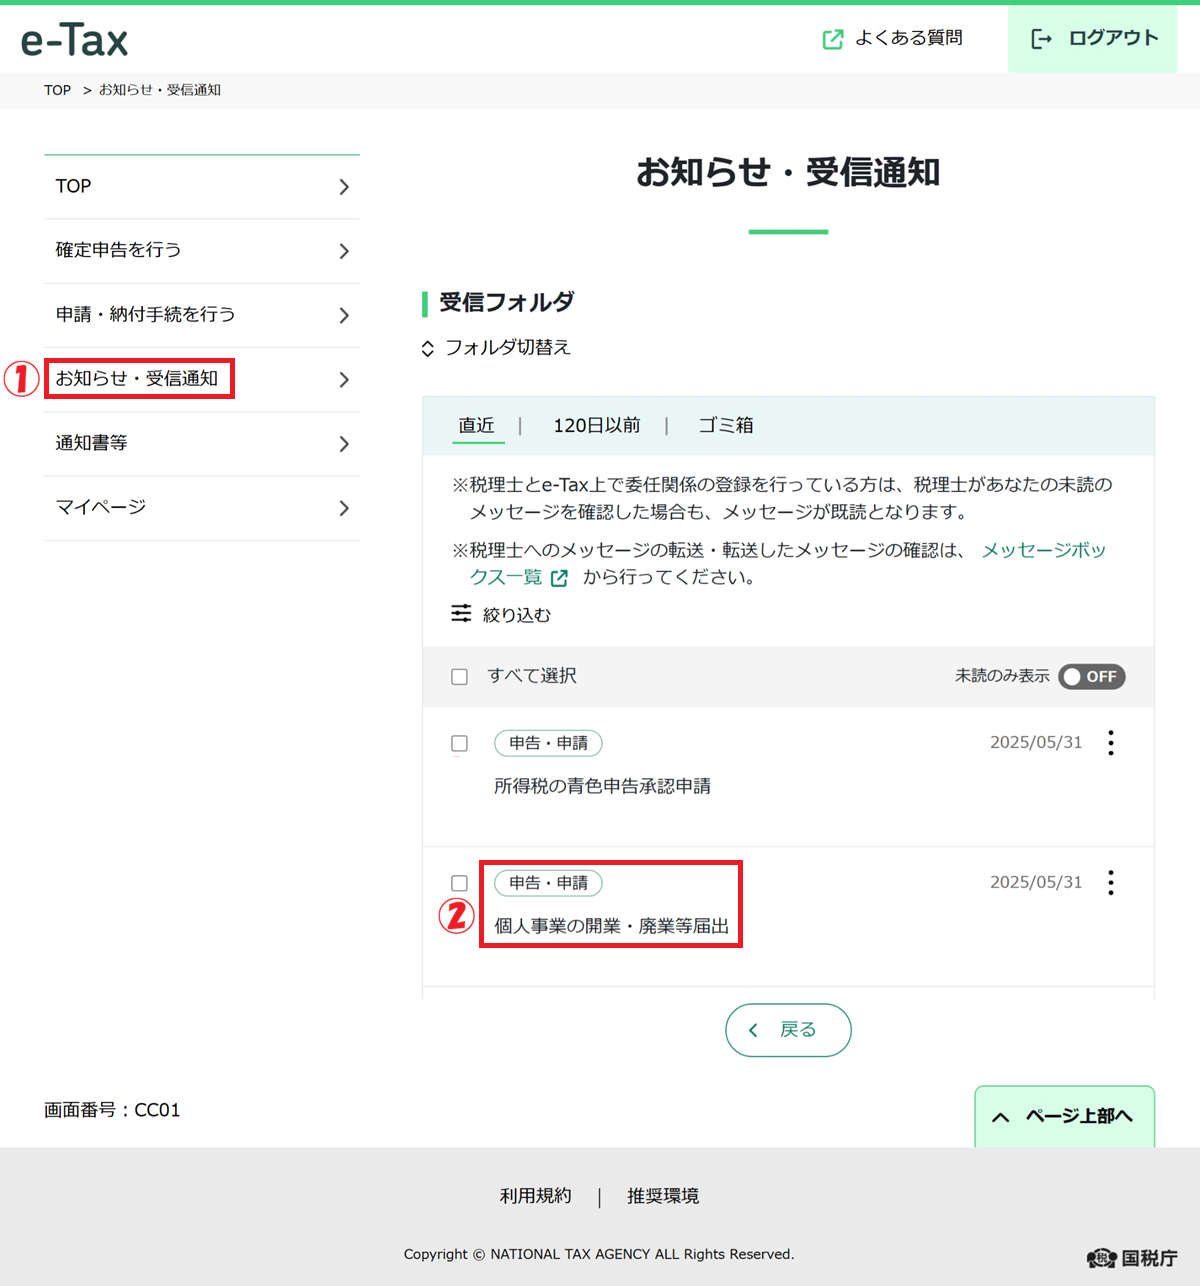Open the three-dot menu for 個人事業の開業・廃業等届出
The width and height of the screenshot is (1200, 1286).
(x=1111, y=883)
